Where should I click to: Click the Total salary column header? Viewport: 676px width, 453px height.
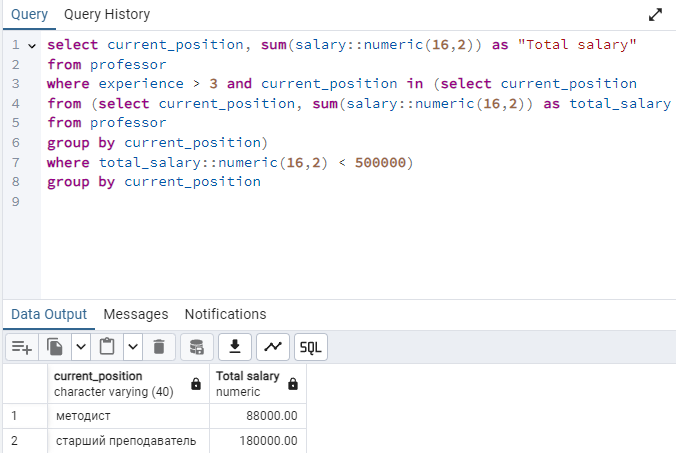258,384
